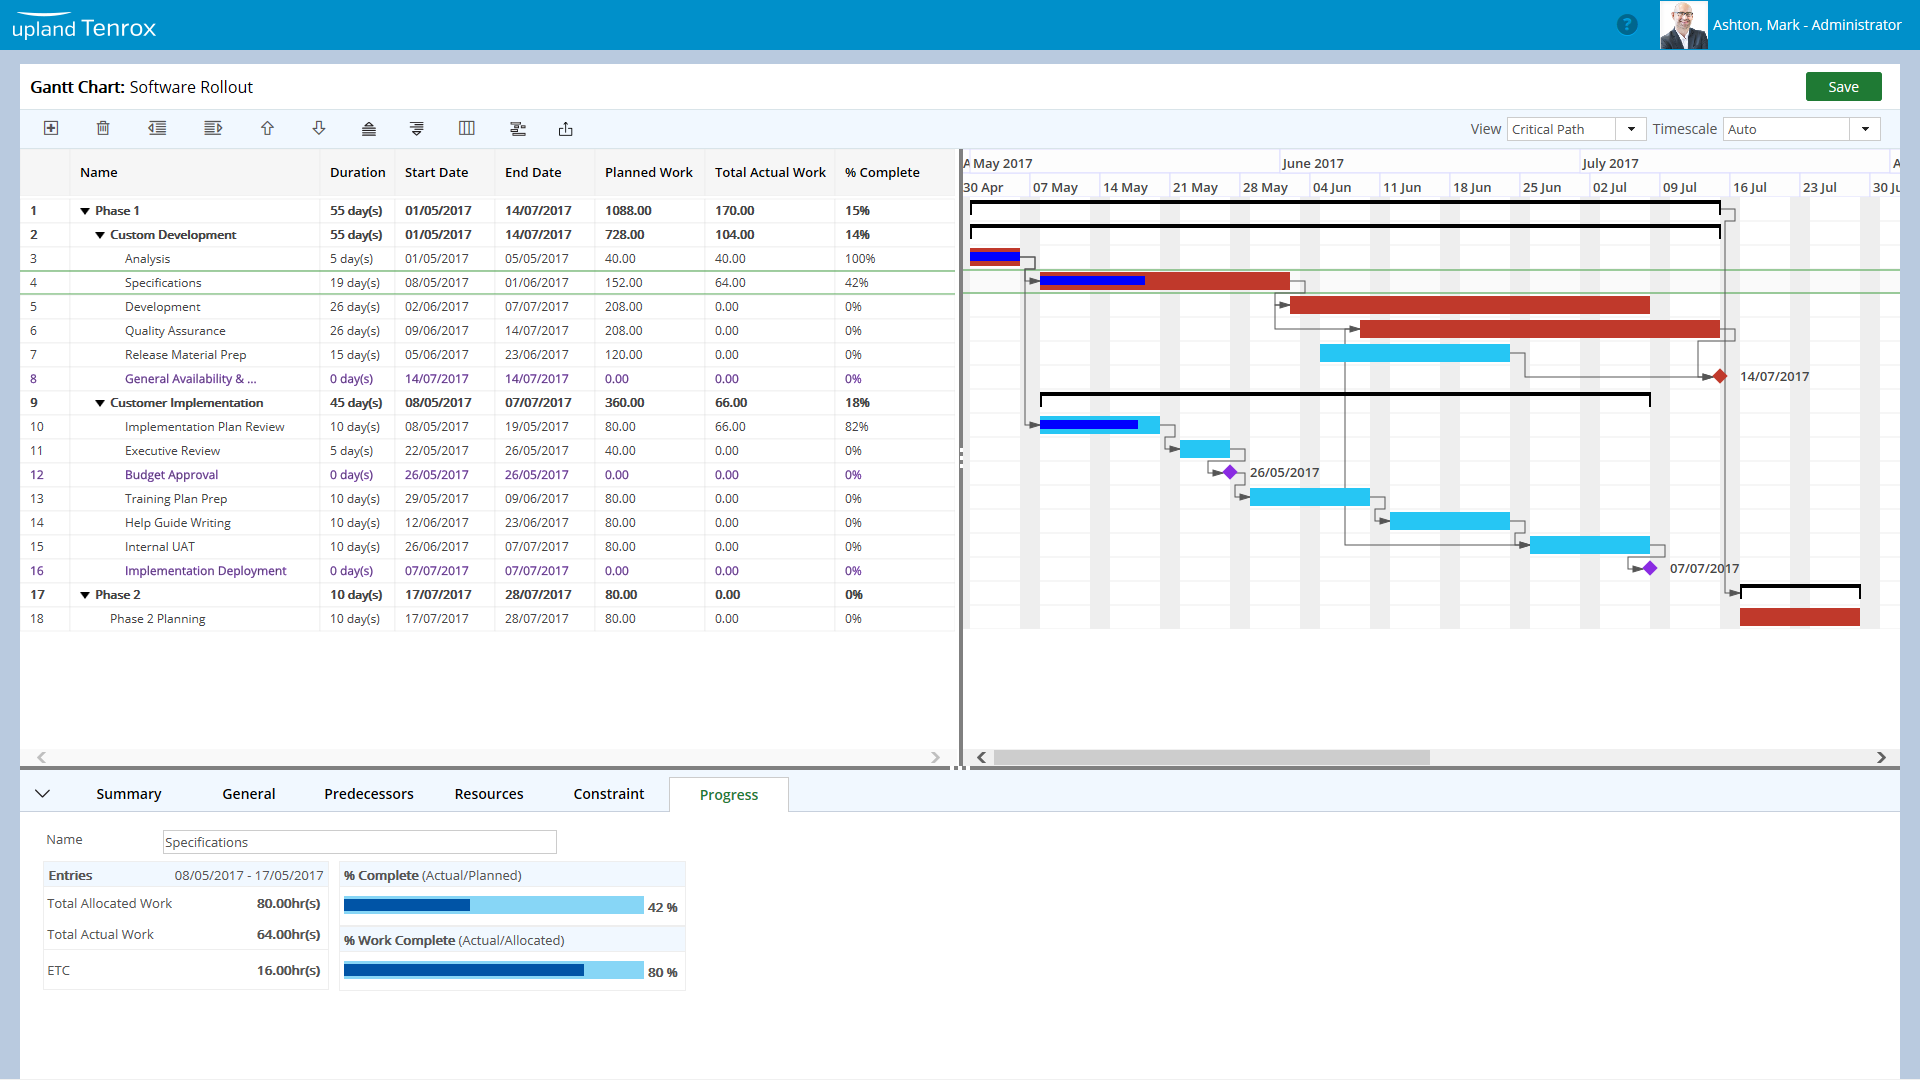Click the move task down arrow
This screenshot has height=1080, width=1920.
tap(319, 128)
